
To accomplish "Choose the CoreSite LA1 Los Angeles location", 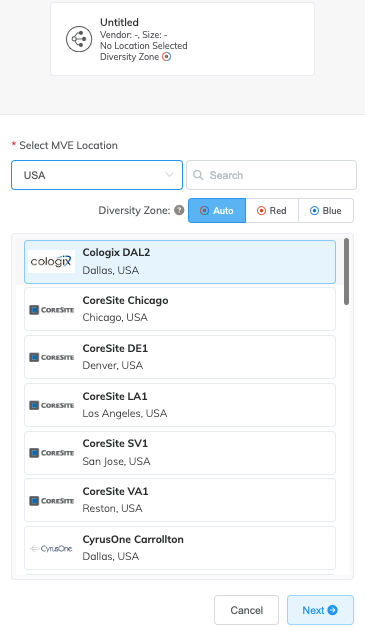I will pos(180,405).
